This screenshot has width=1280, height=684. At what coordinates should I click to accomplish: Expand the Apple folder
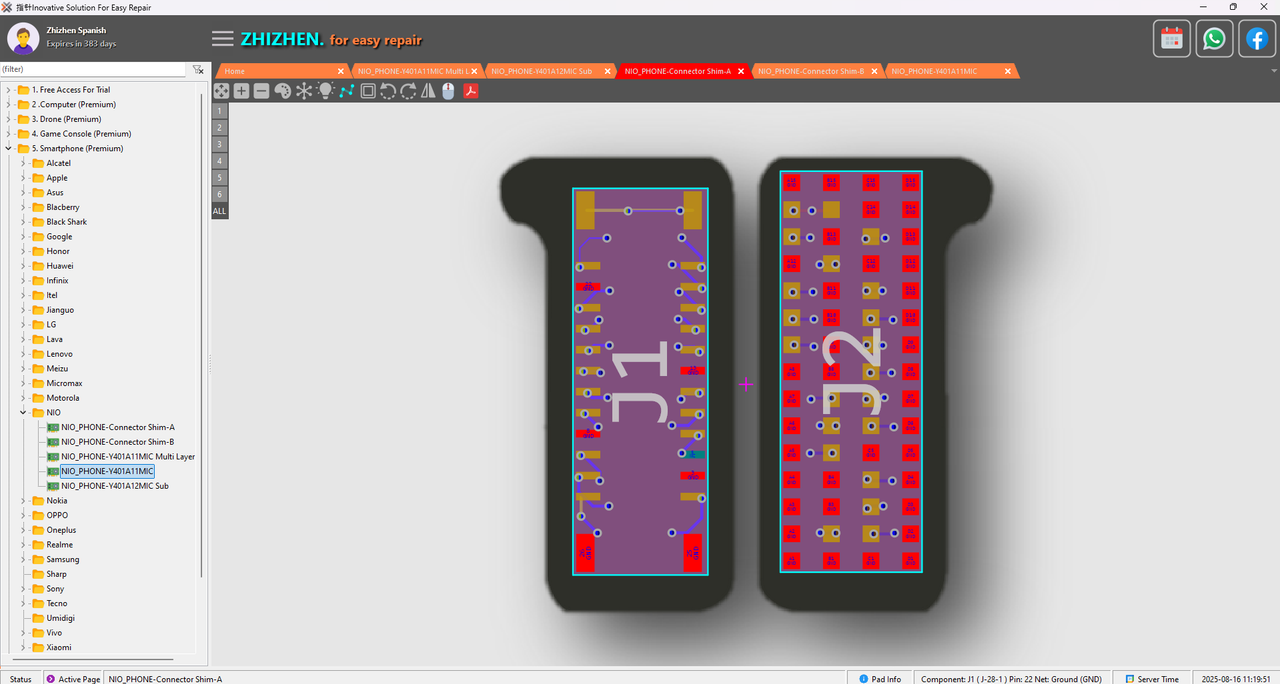24,178
